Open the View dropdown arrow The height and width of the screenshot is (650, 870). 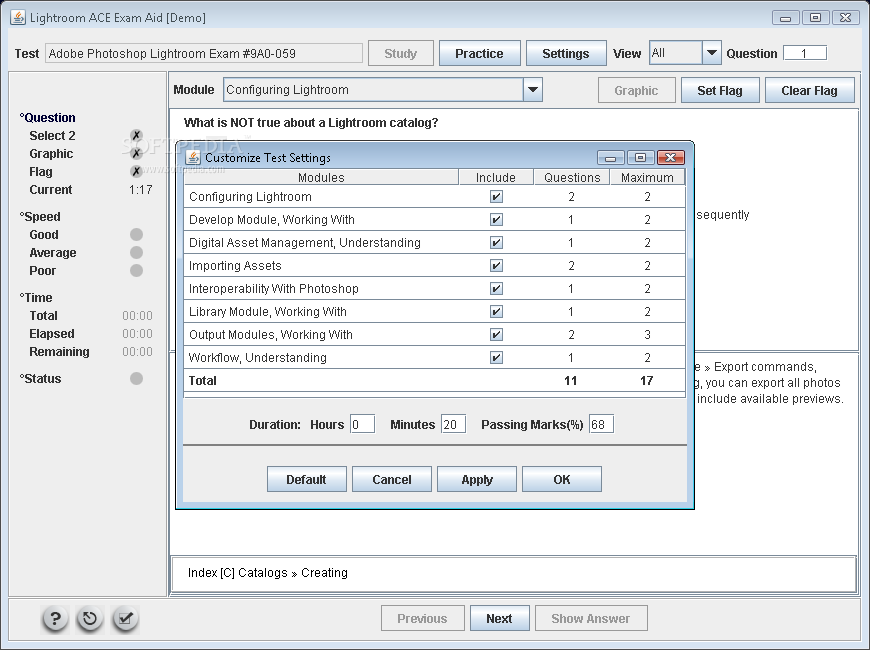coord(711,53)
